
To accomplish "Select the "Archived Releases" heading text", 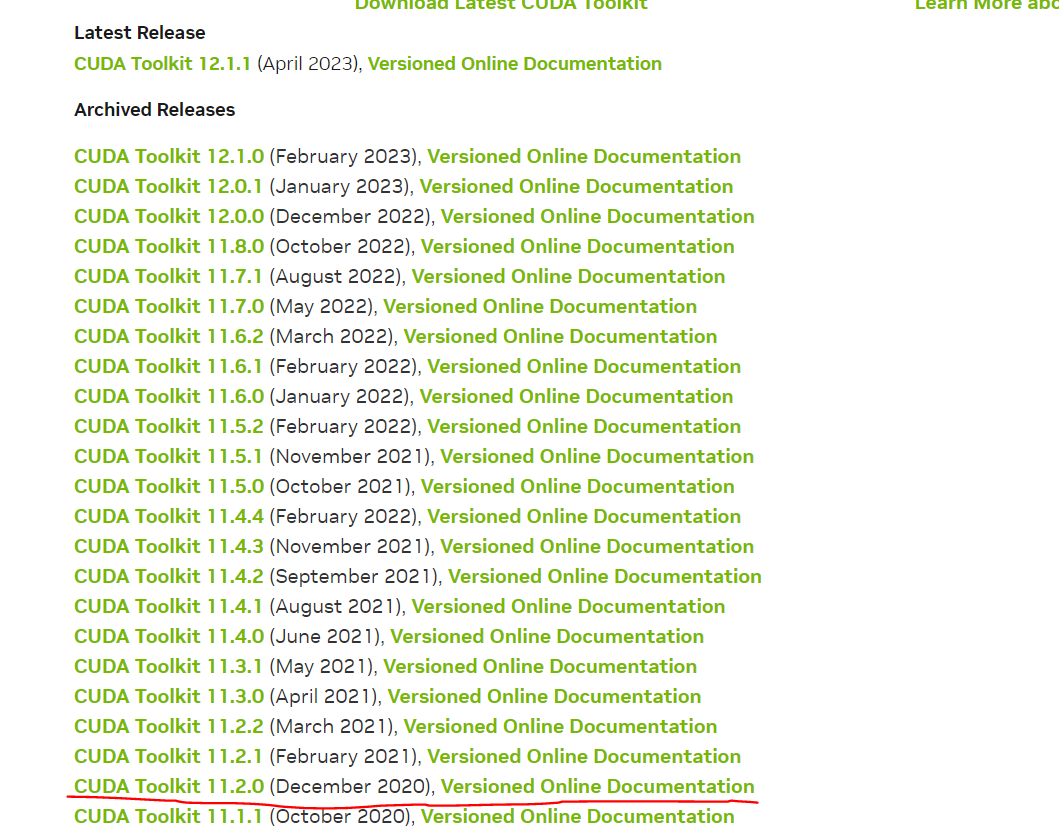I will click(155, 109).
